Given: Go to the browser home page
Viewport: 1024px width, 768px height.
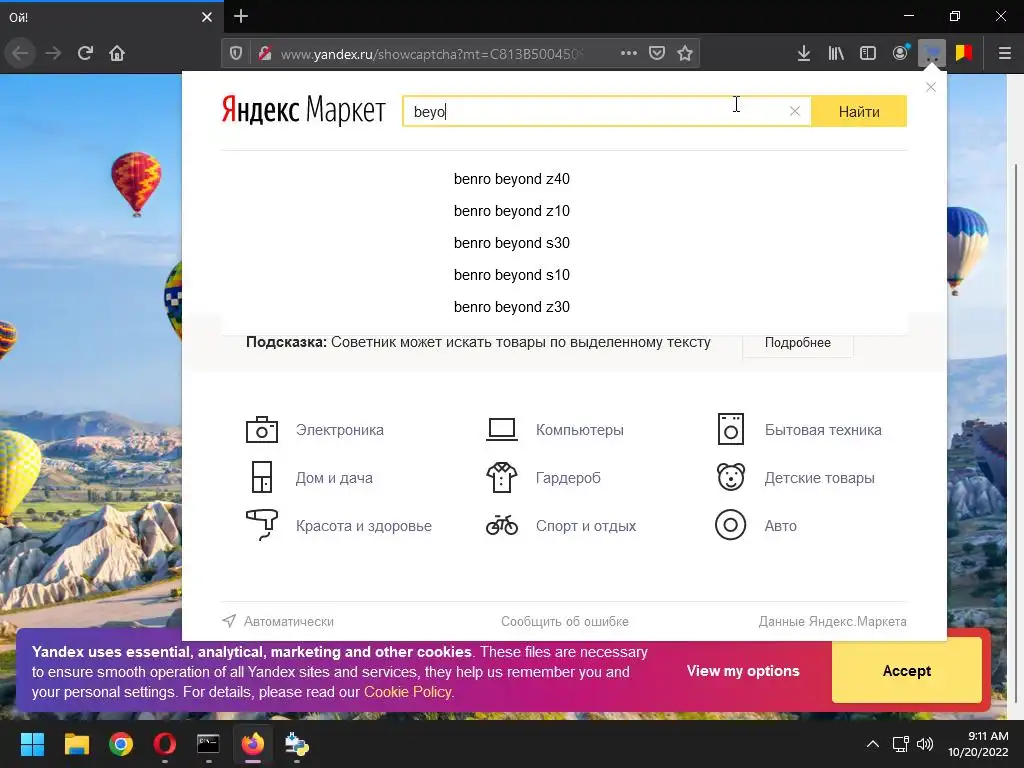Looking at the screenshot, I should pos(117,53).
